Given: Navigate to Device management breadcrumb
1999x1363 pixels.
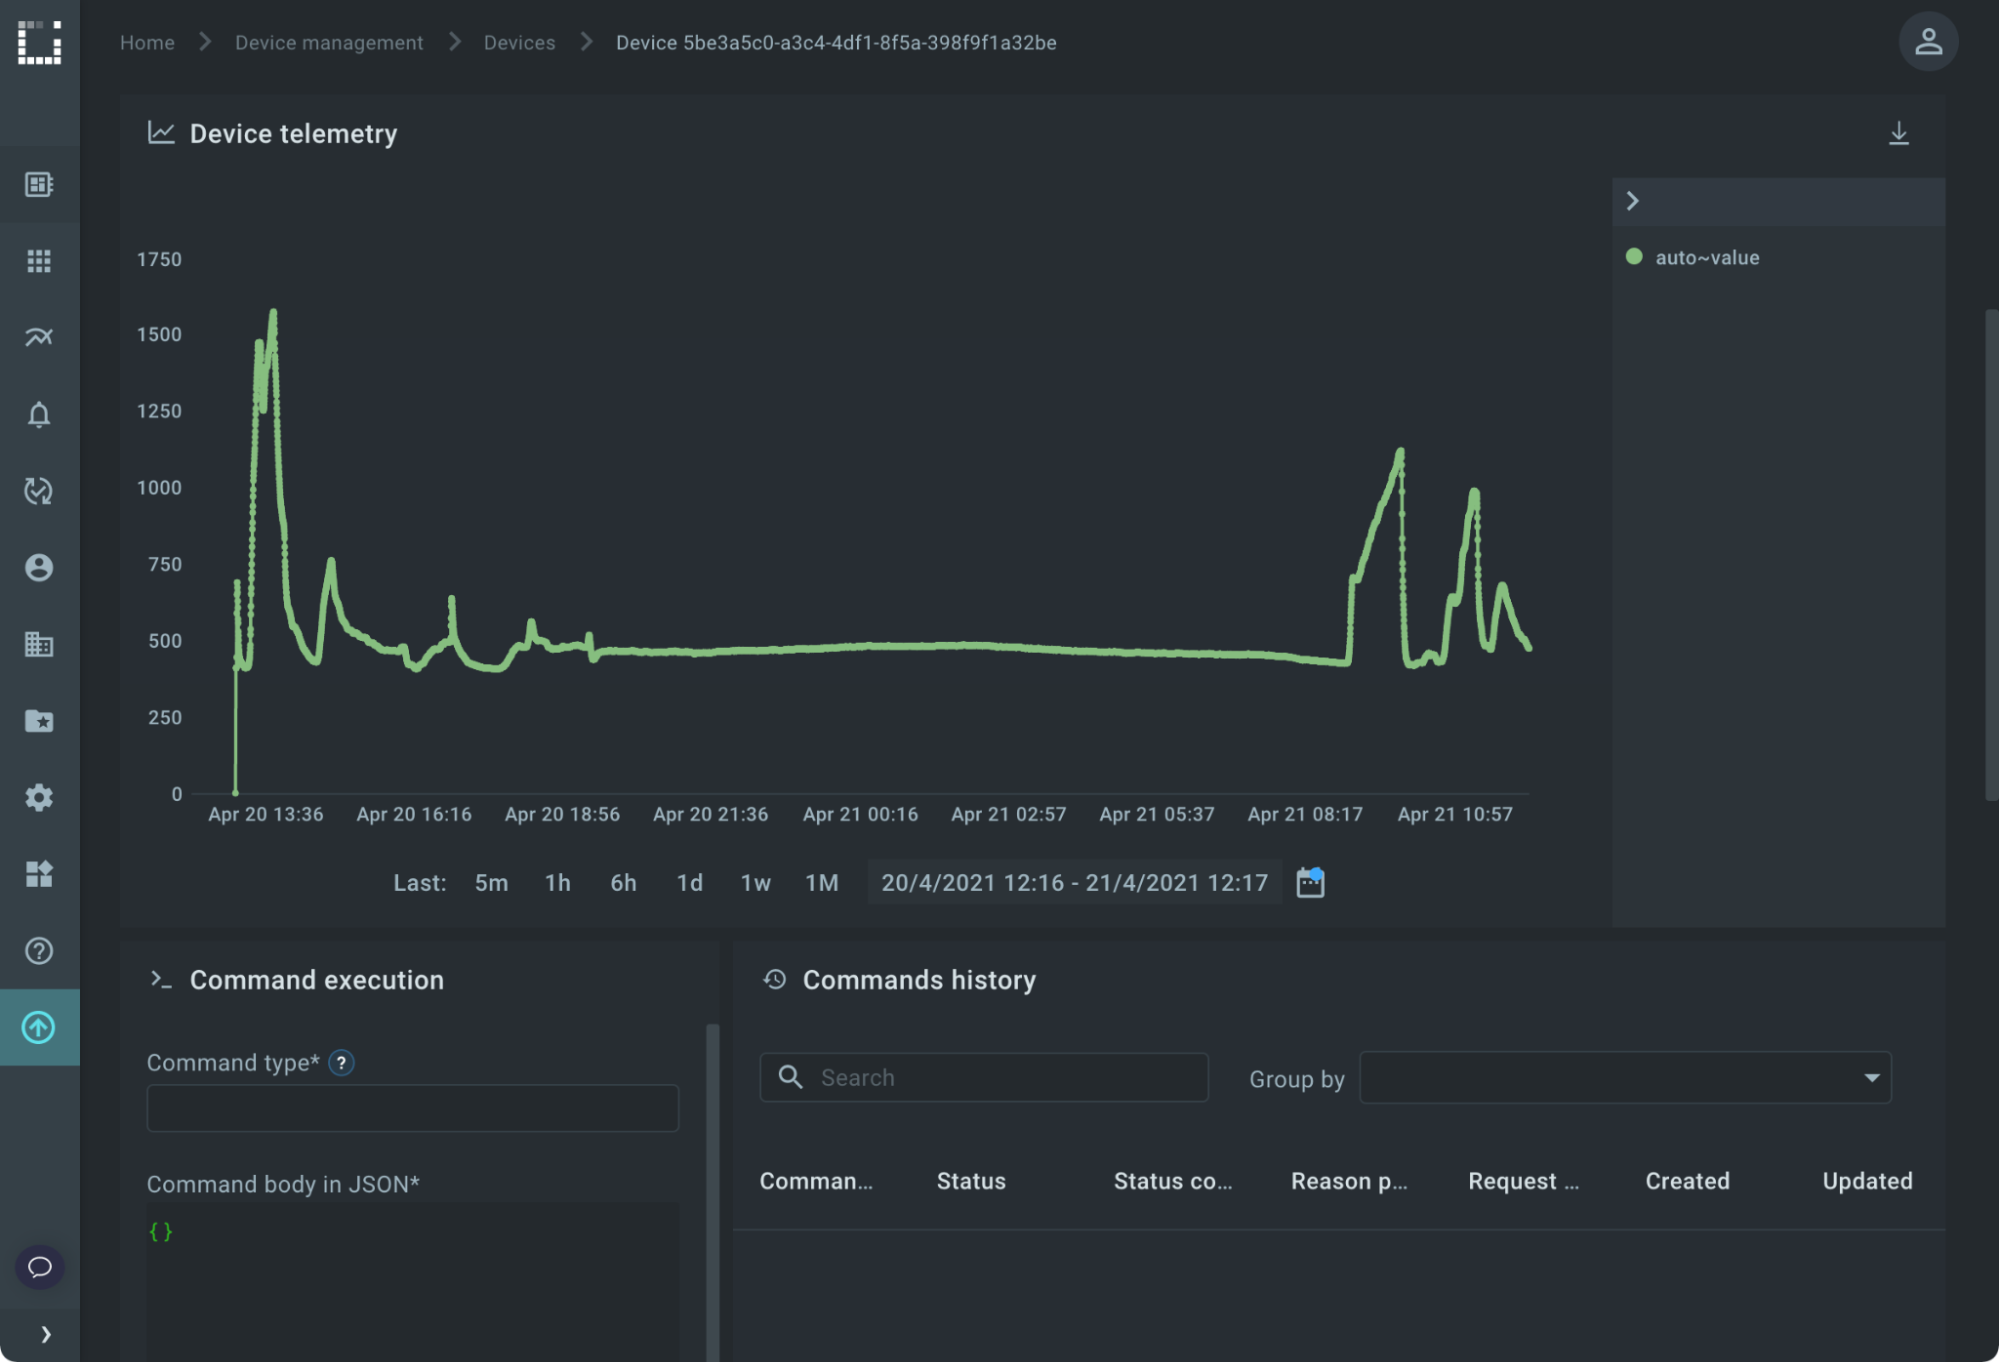Looking at the screenshot, I should tap(328, 42).
